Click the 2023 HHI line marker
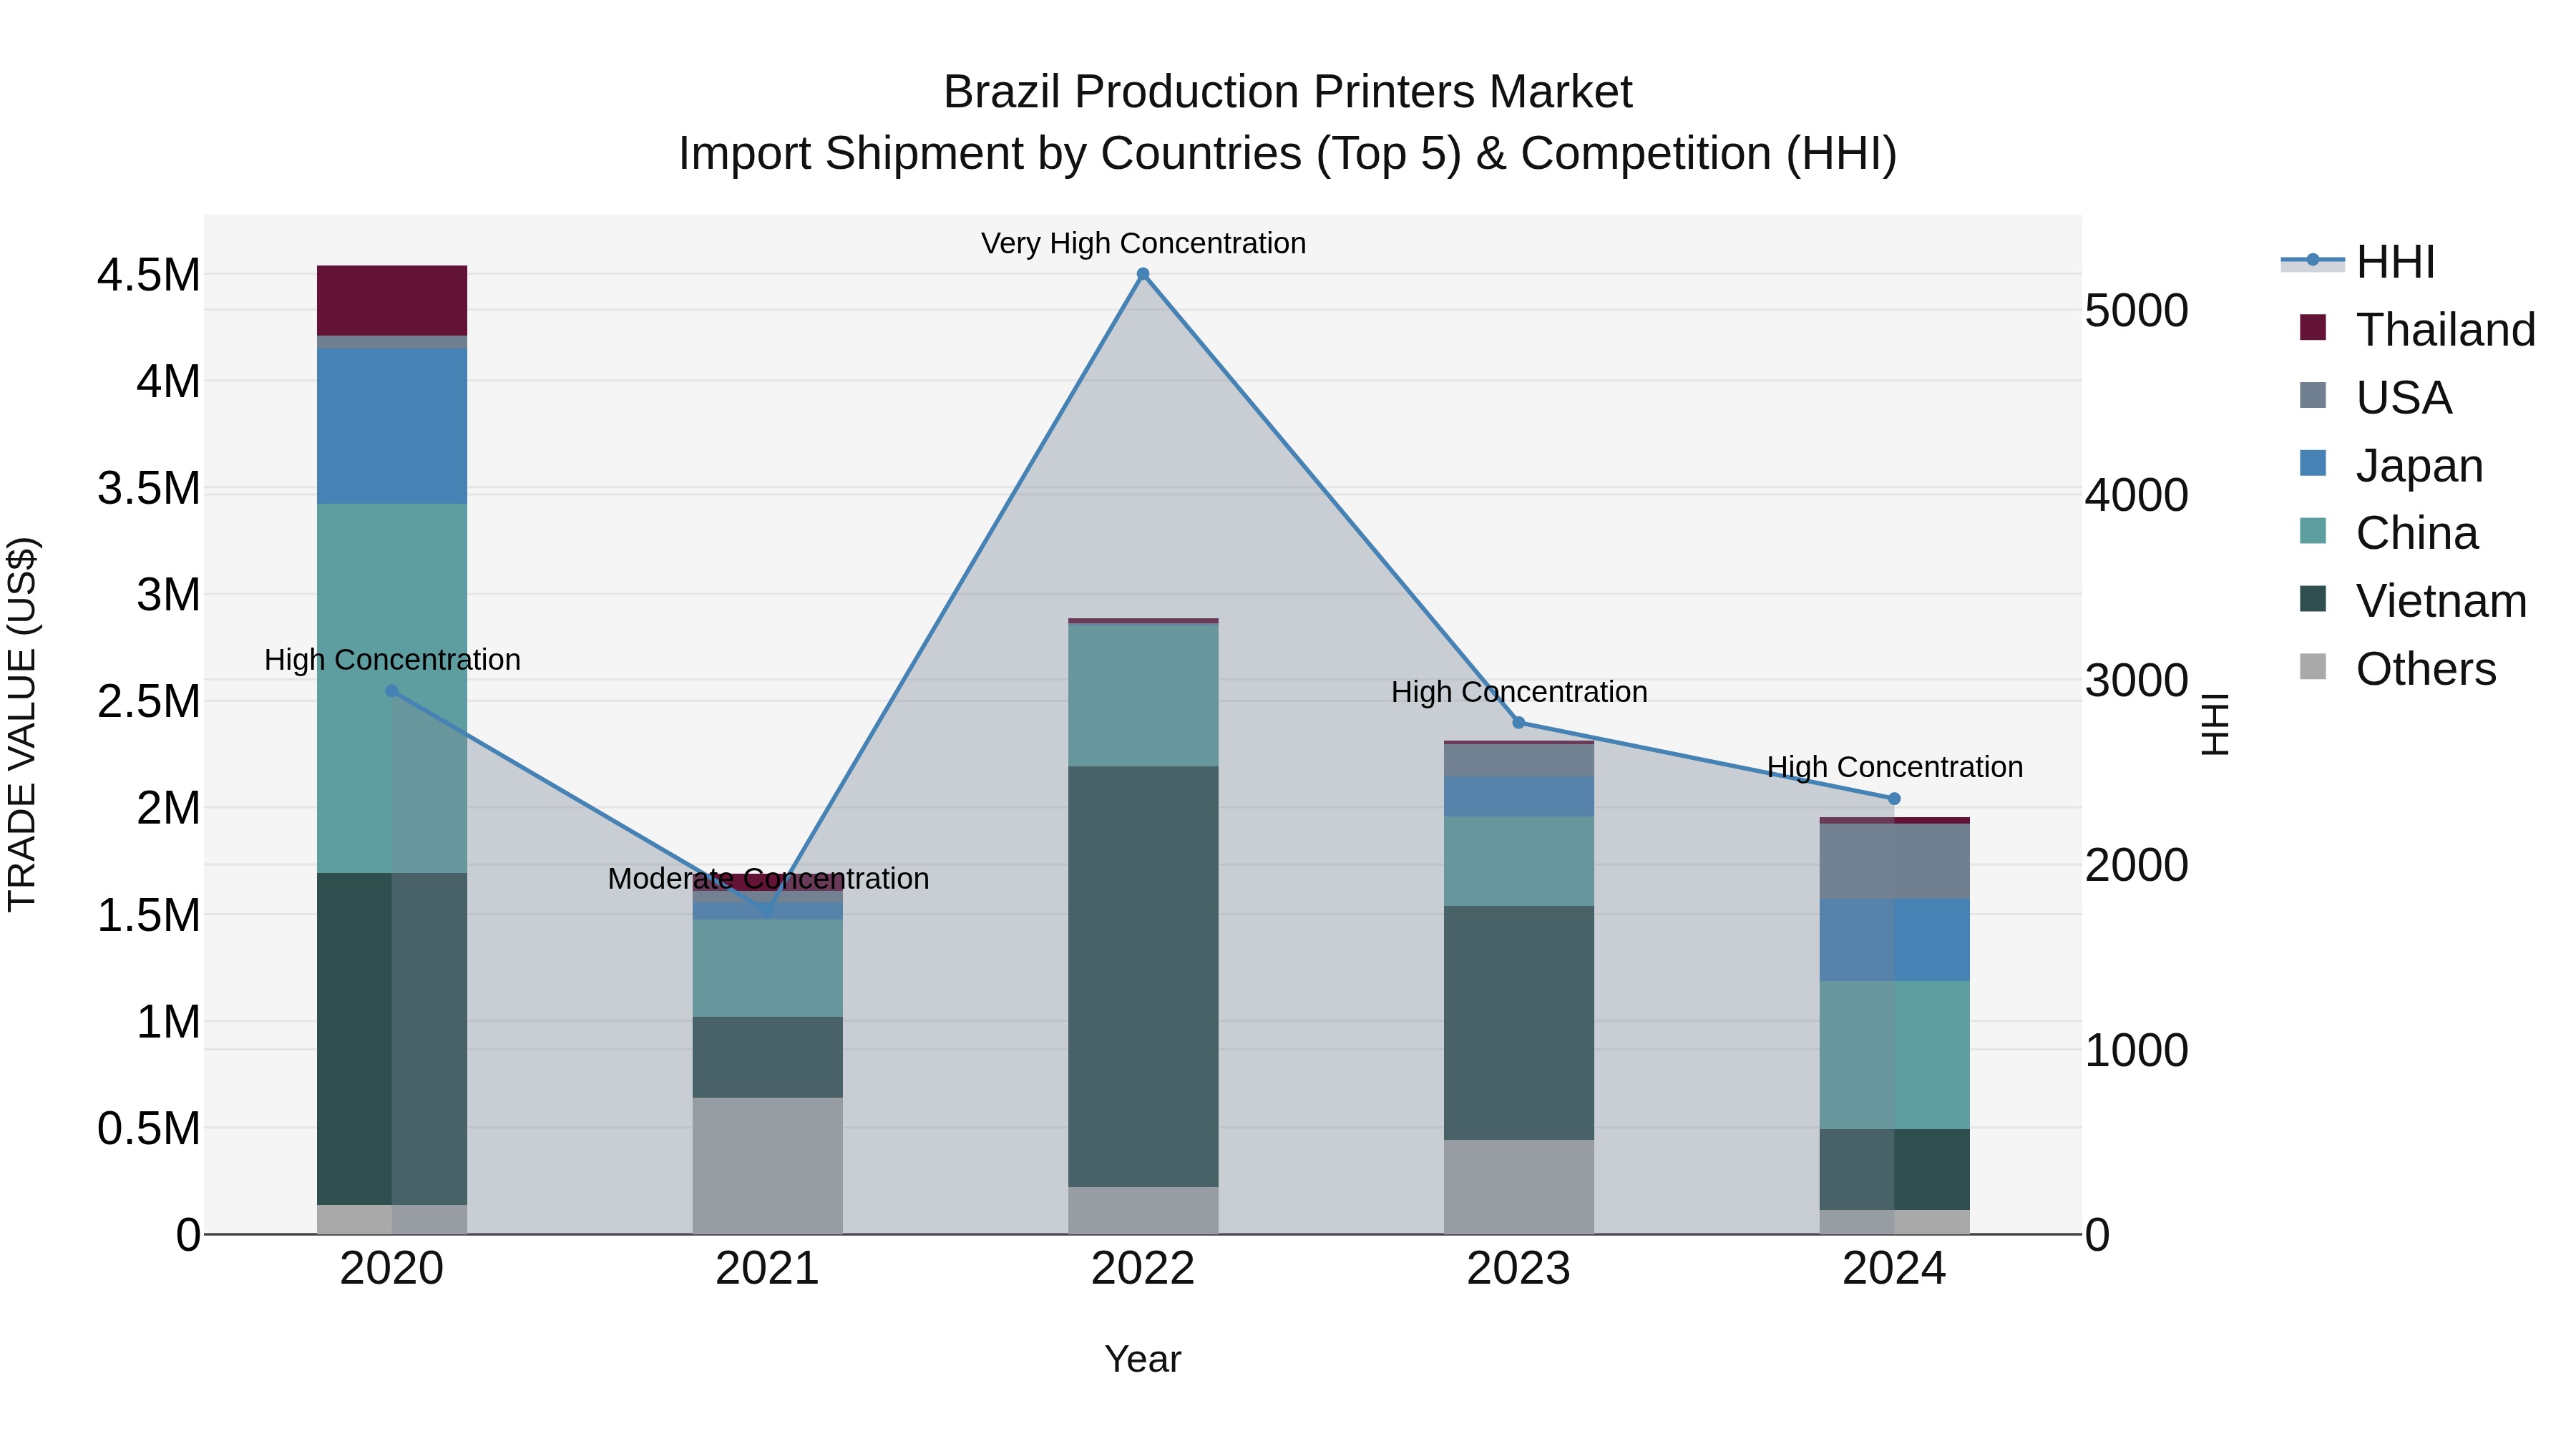Image resolution: width=2576 pixels, height=1449 pixels. coord(1518,723)
